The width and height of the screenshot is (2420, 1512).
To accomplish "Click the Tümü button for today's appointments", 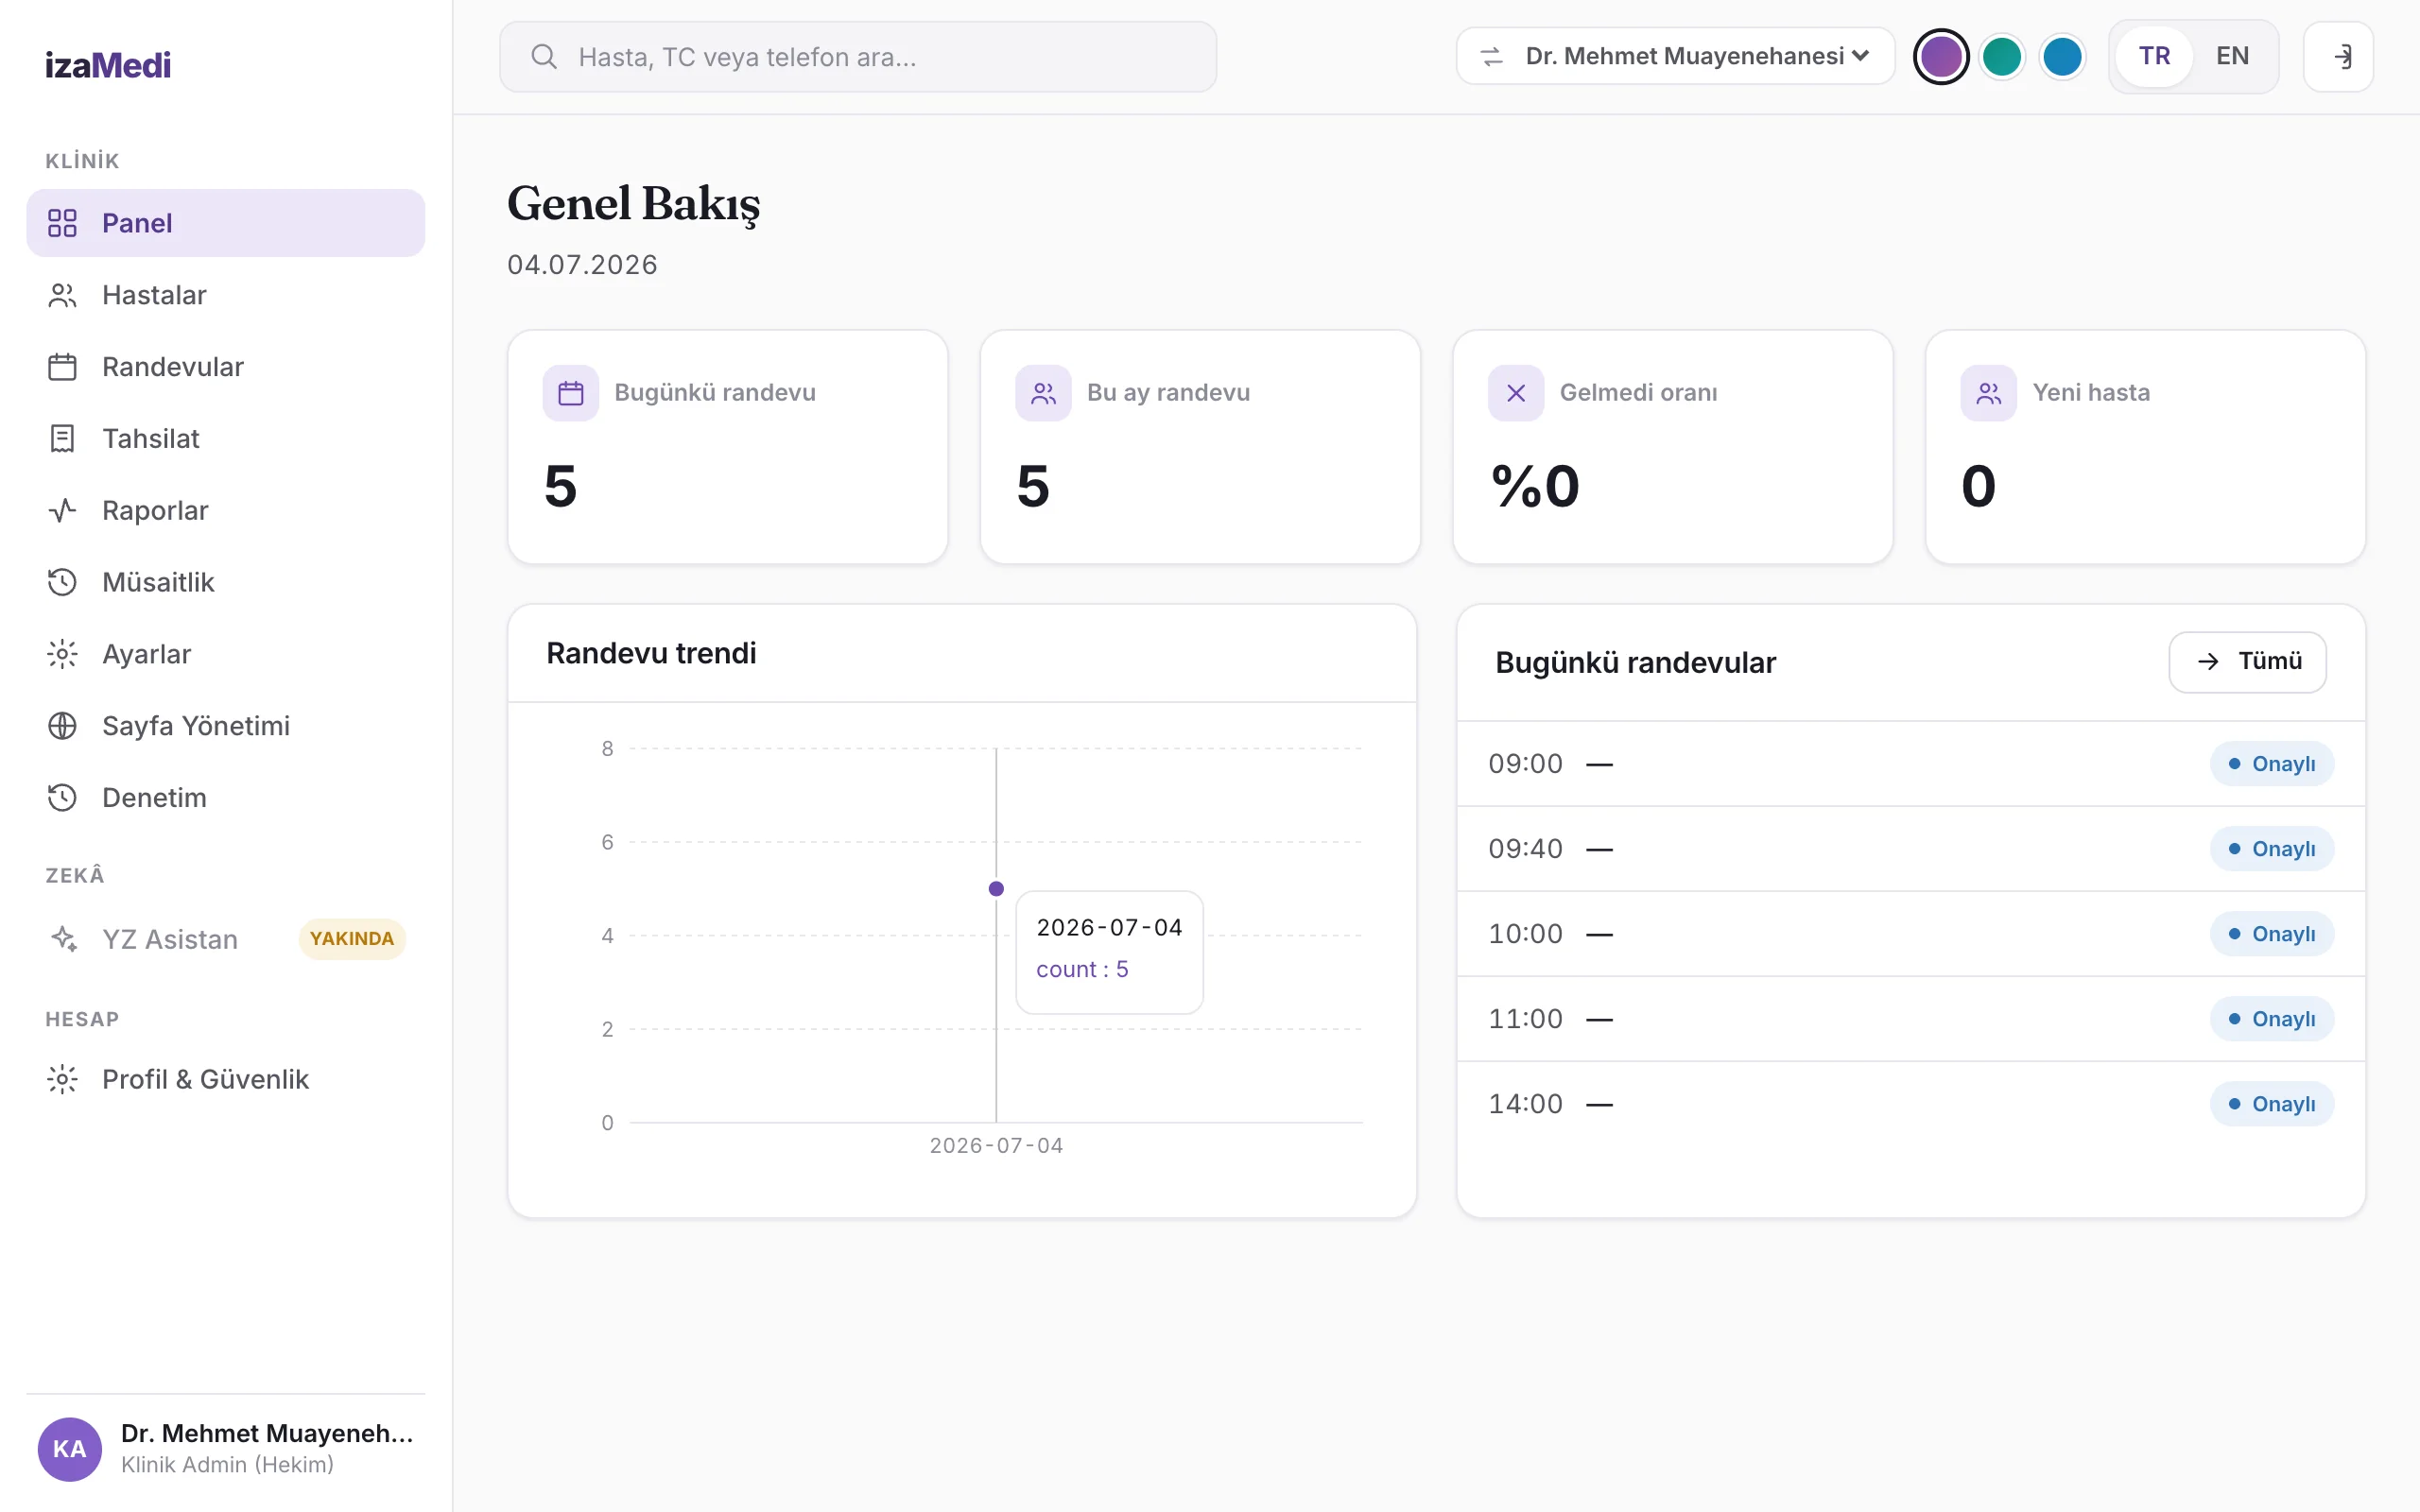I will click(x=2247, y=662).
